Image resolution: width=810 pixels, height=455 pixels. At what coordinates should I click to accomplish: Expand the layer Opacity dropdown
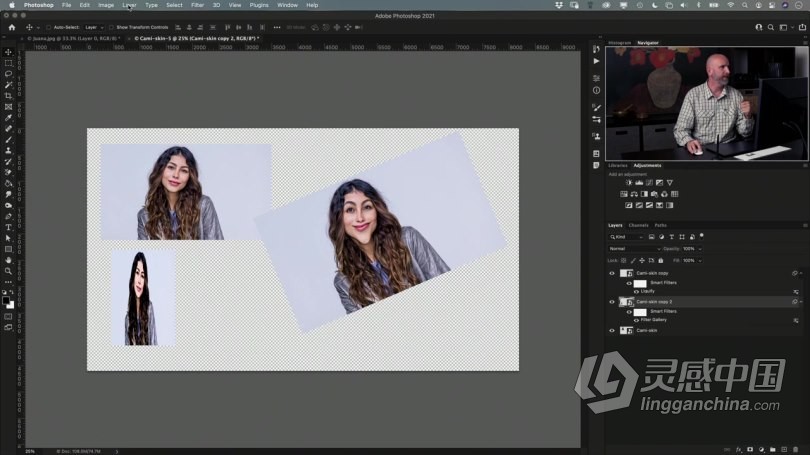[699, 248]
